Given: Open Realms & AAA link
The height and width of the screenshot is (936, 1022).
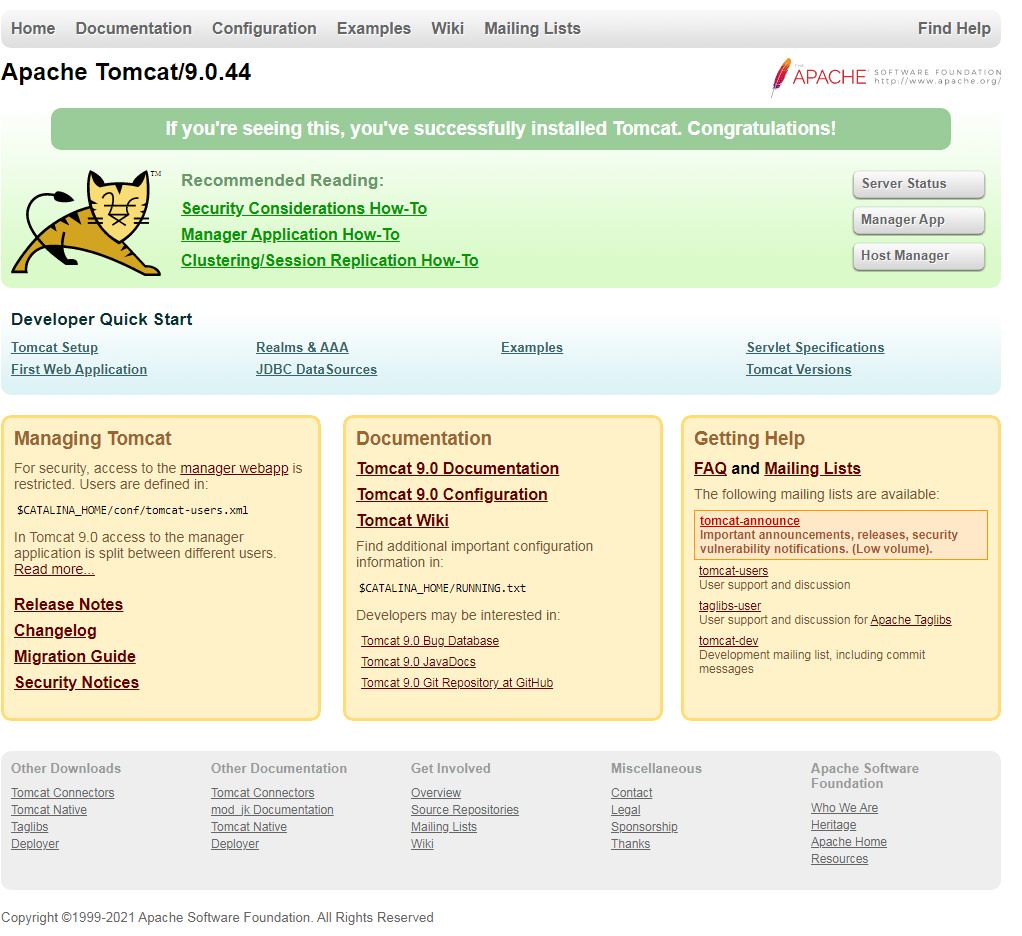Looking at the screenshot, I should tap(302, 347).
